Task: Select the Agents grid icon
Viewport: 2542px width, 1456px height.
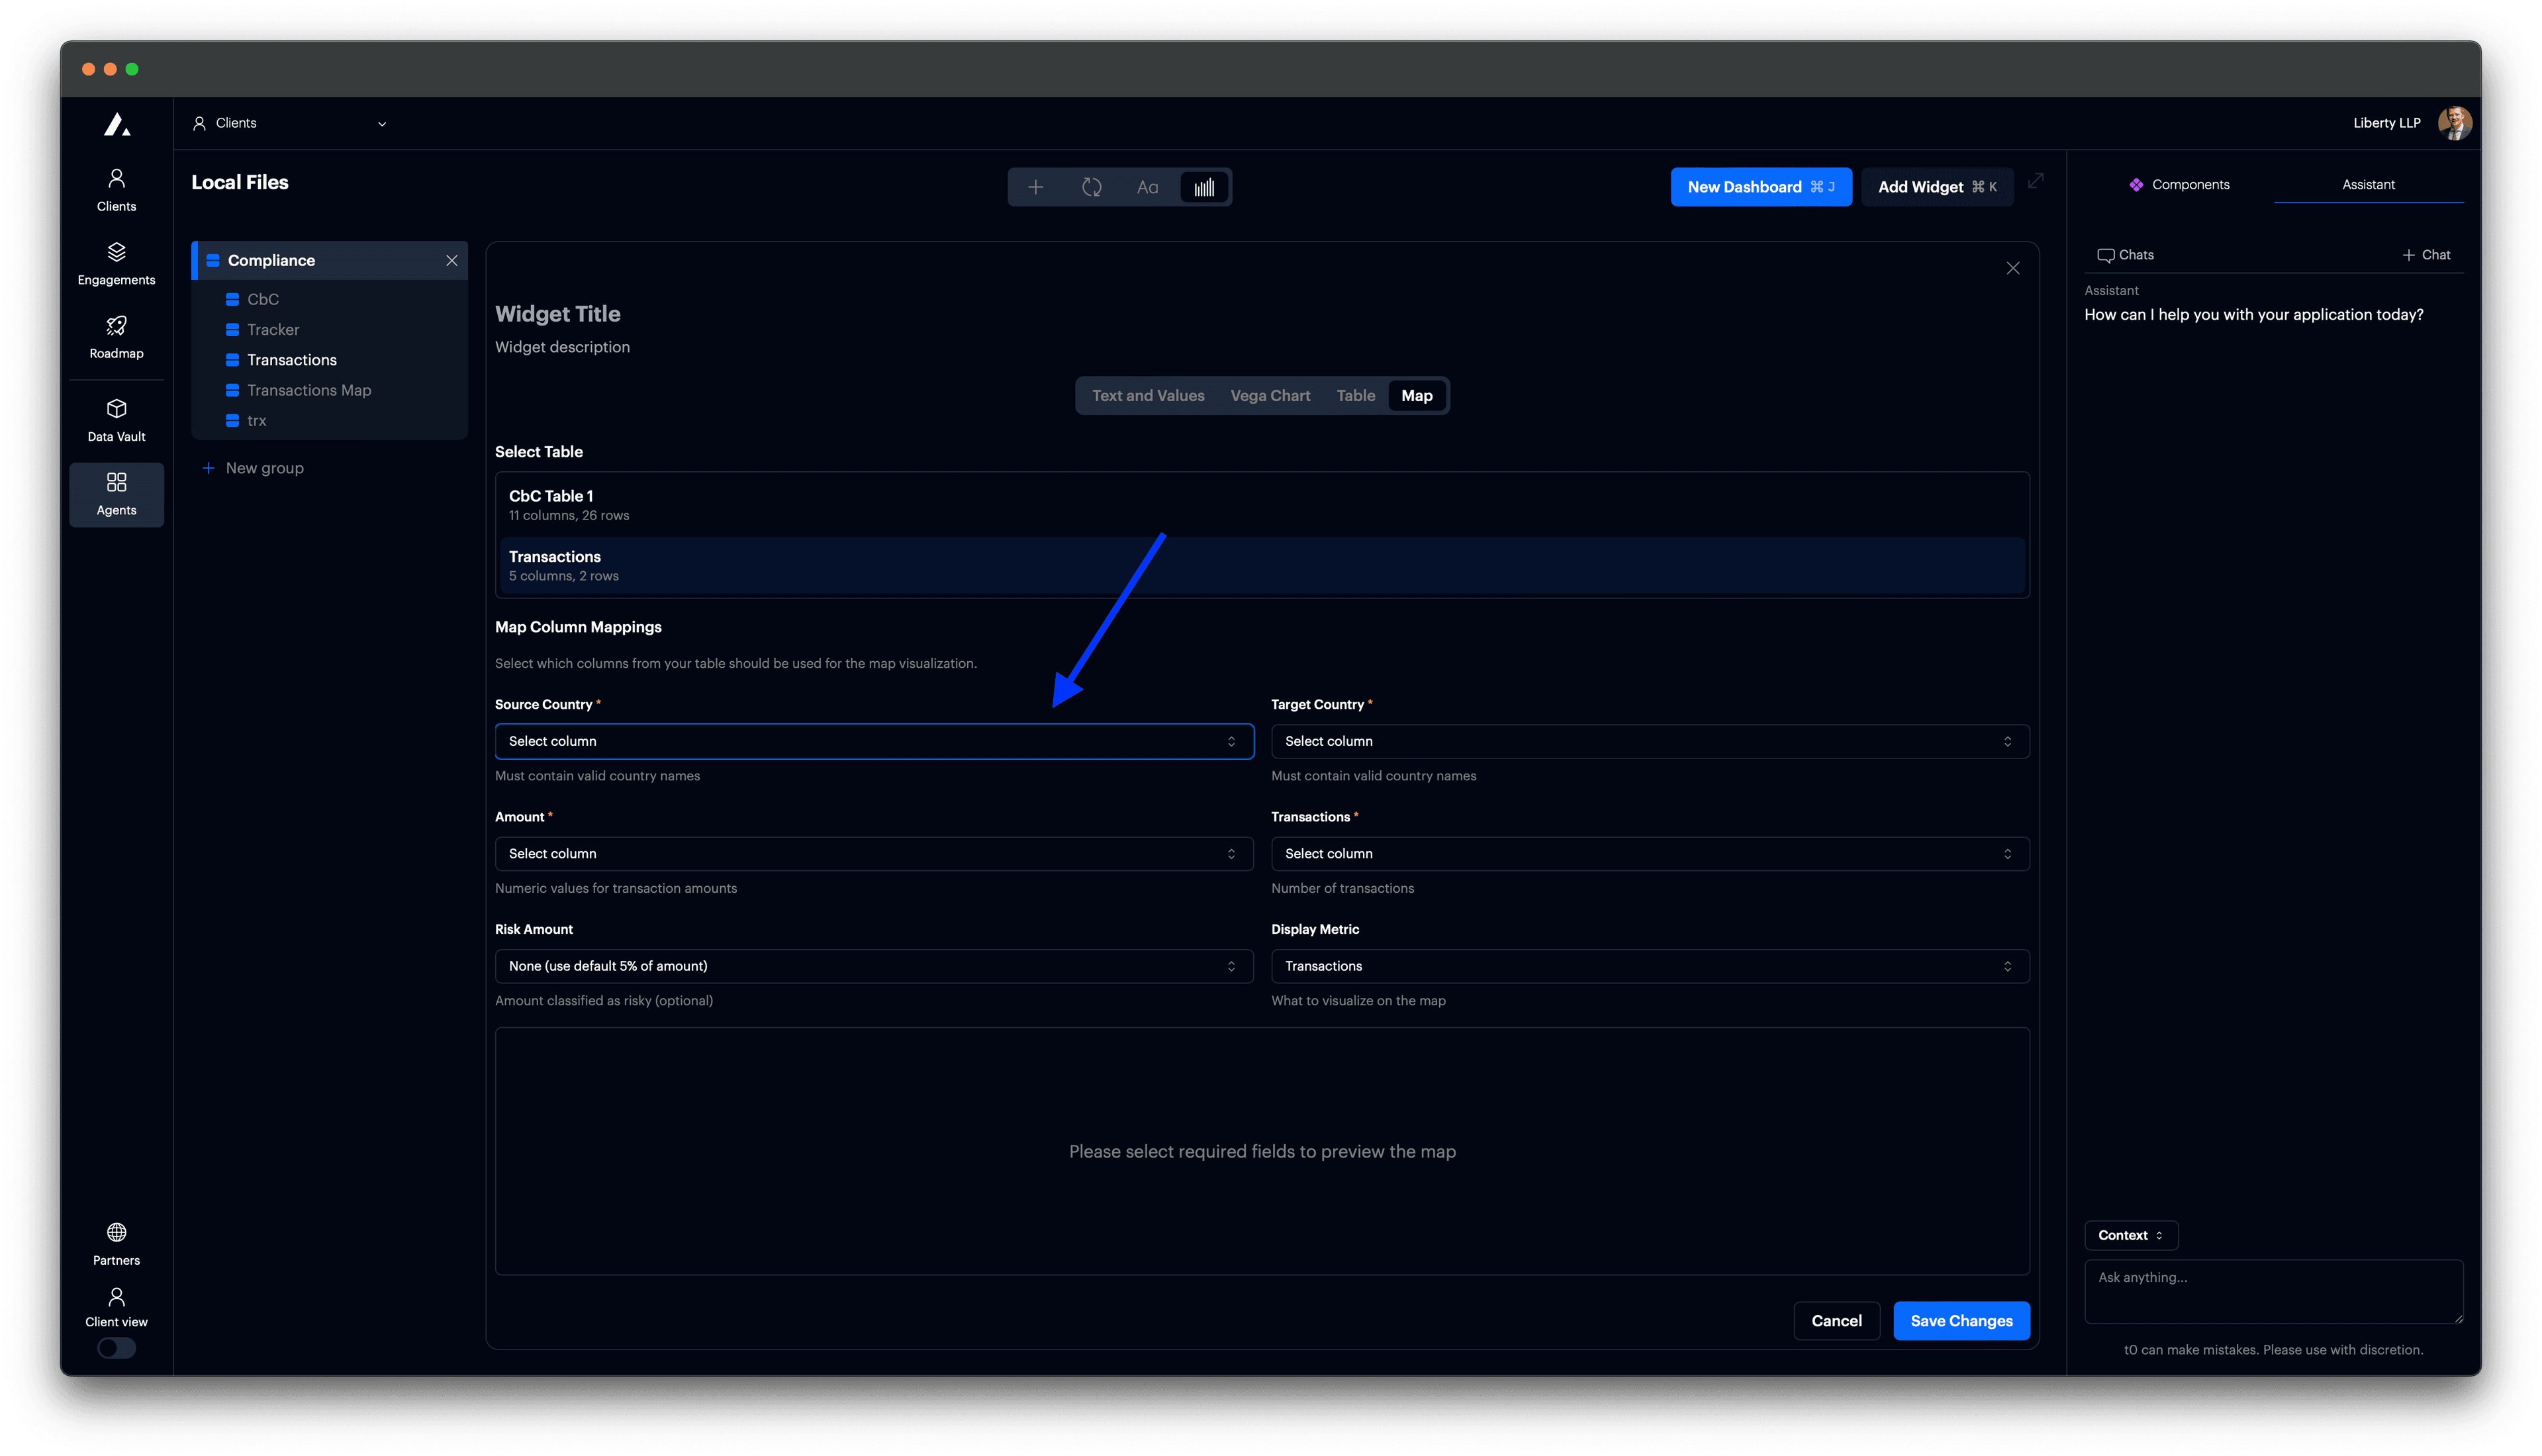Action: (x=116, y=493)
